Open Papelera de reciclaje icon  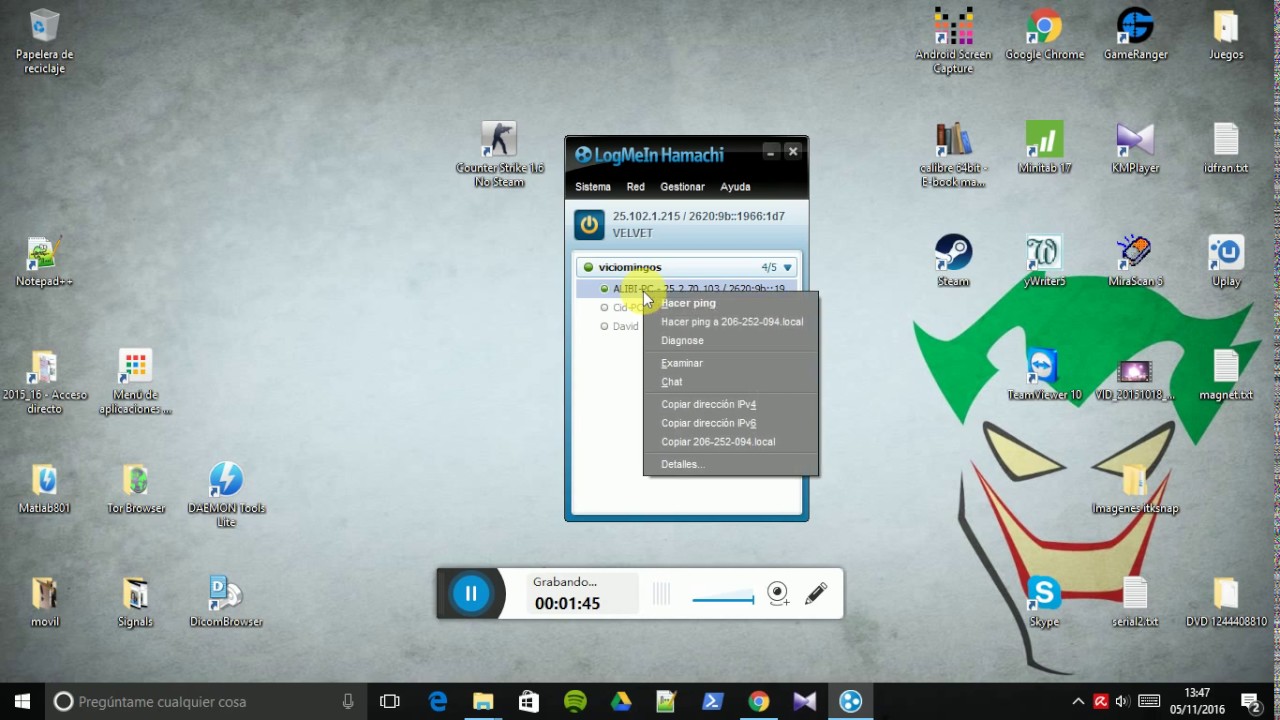click(44, 41)
